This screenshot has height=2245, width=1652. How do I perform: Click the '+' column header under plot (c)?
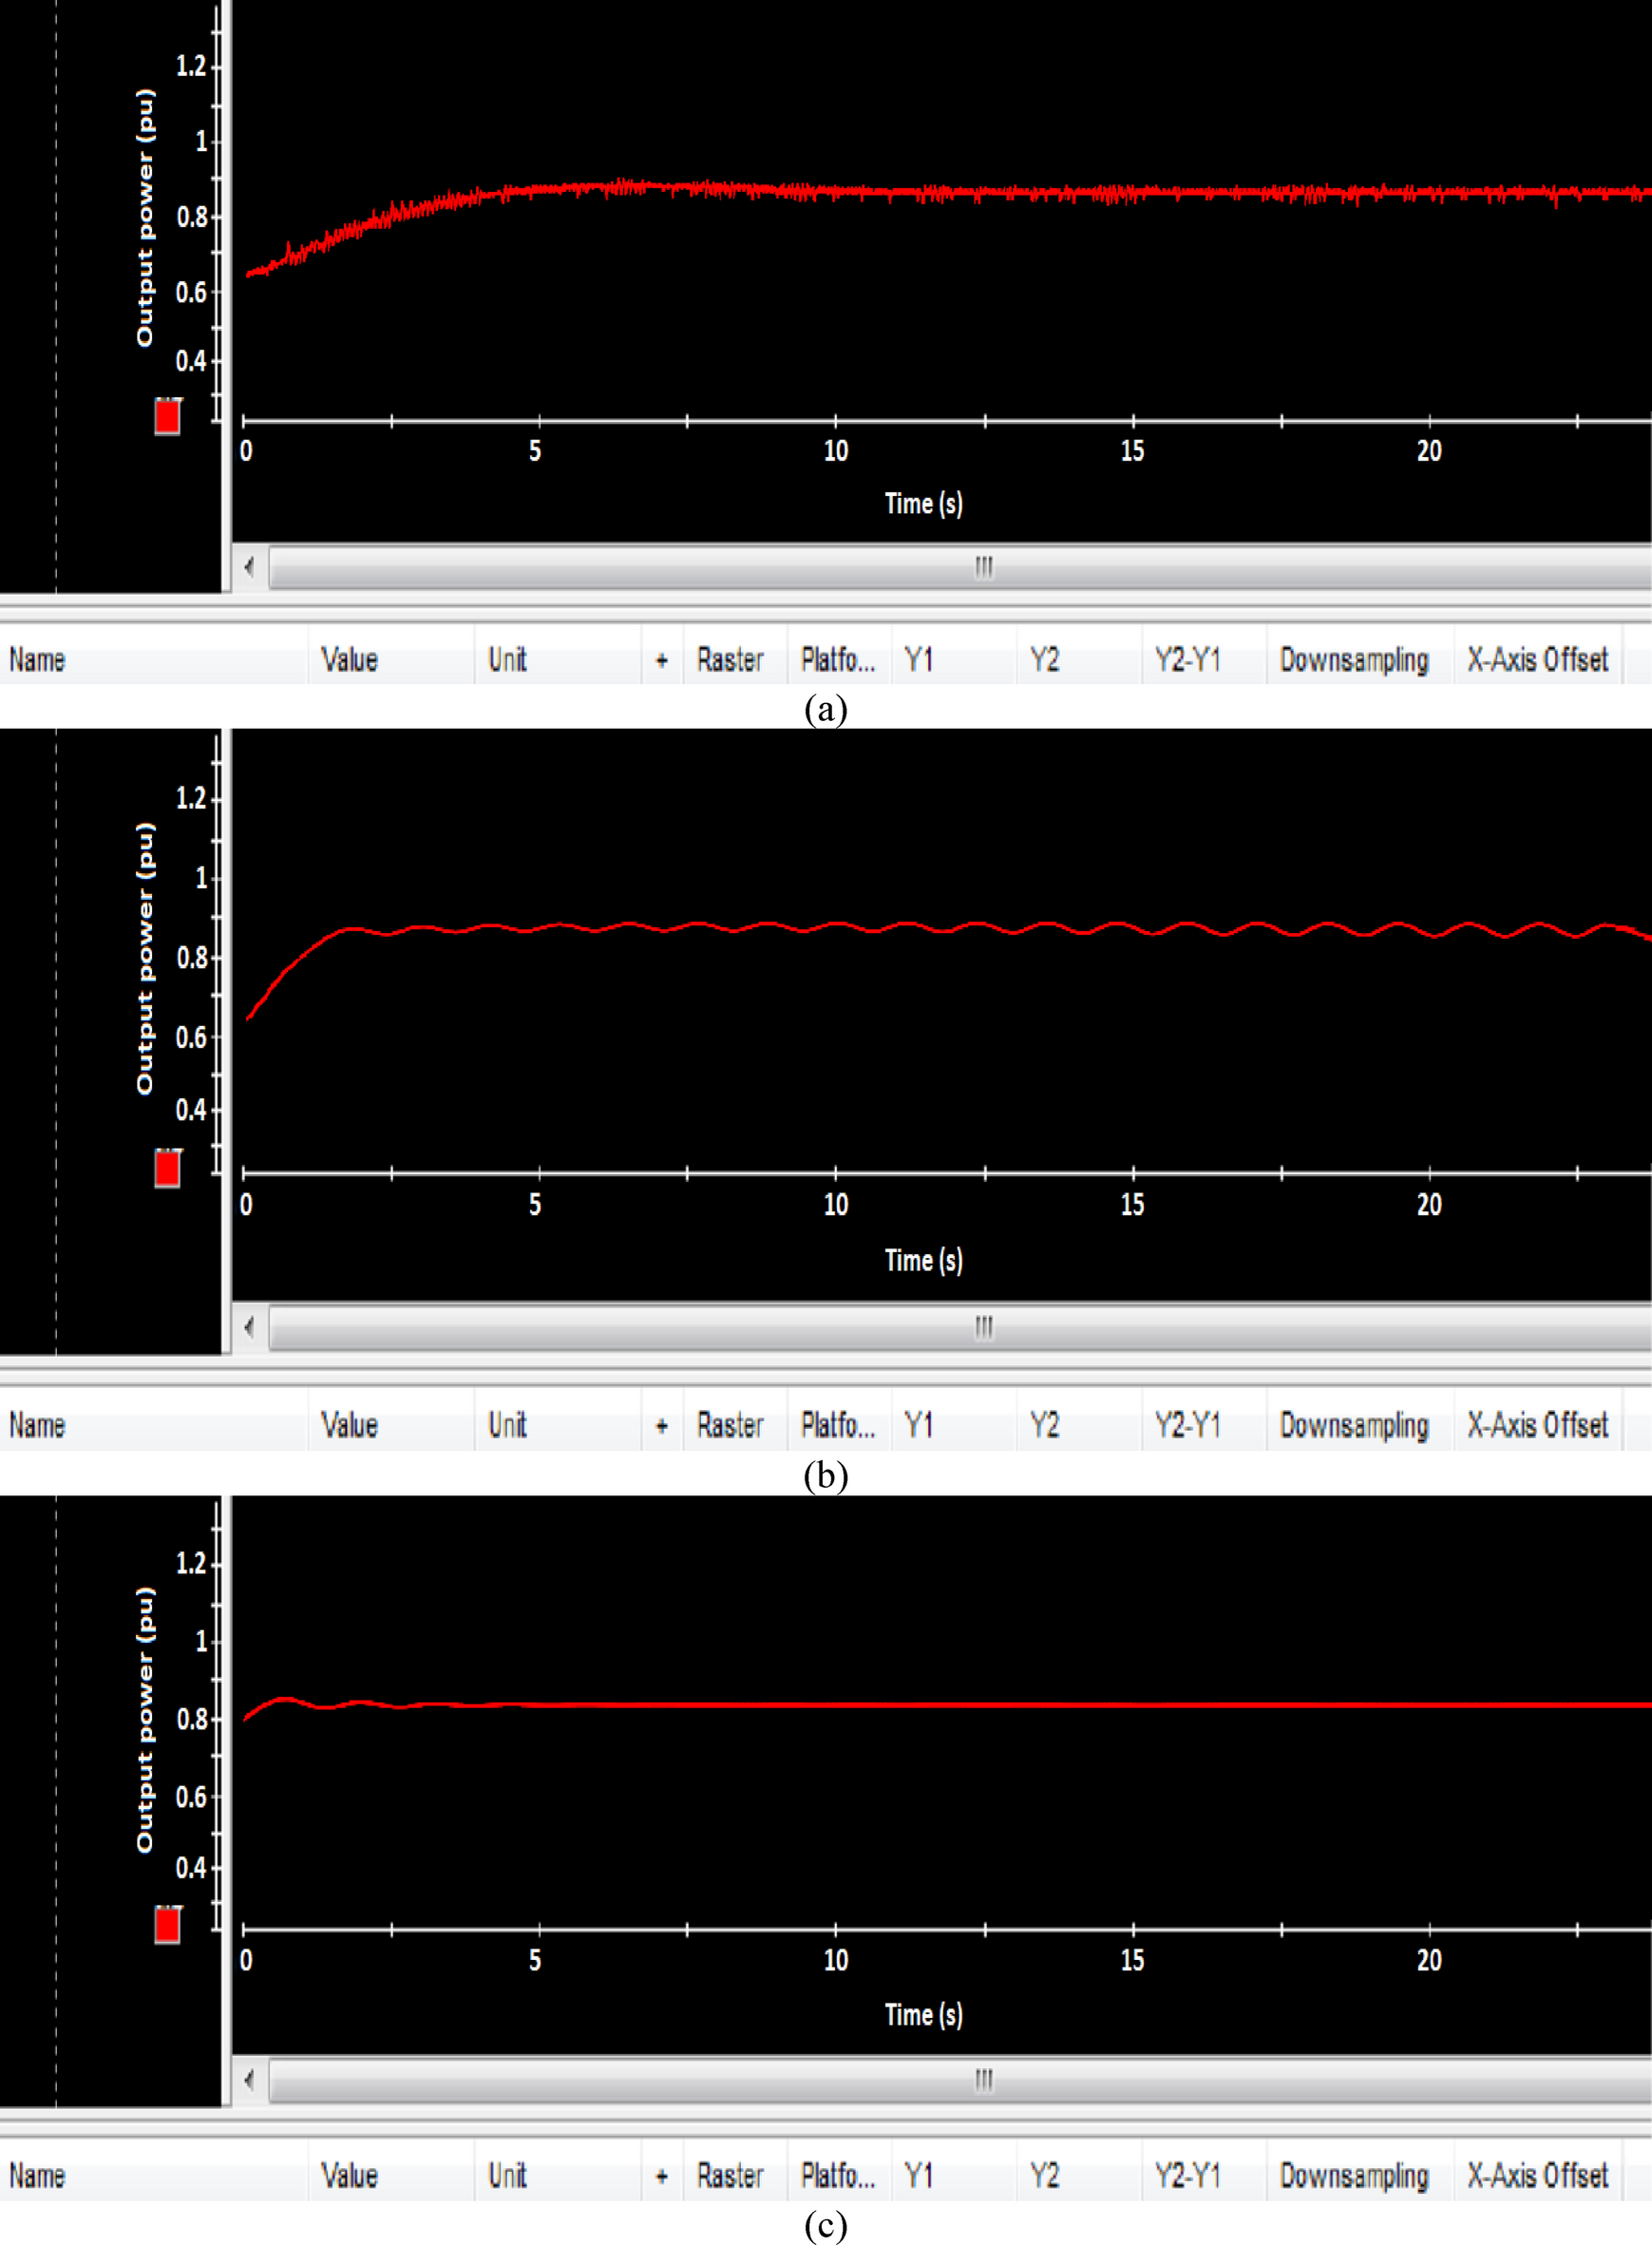[661, 2176]
